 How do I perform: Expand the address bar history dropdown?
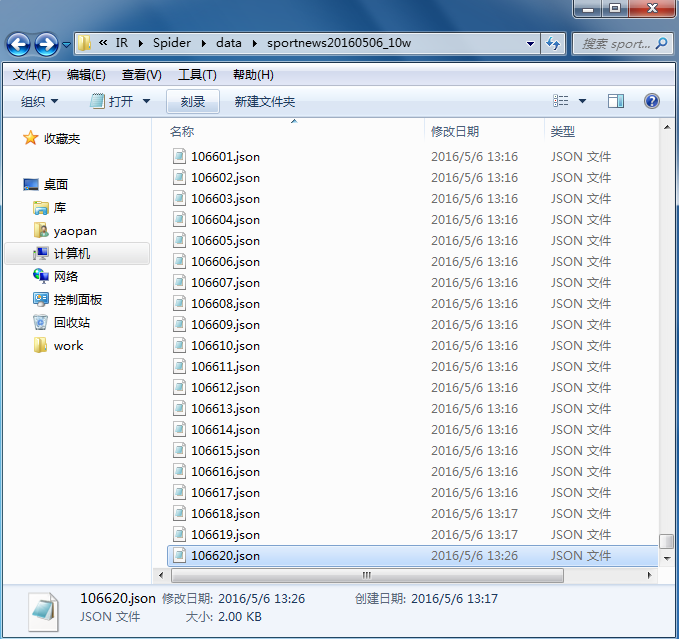tap(530, 43)
